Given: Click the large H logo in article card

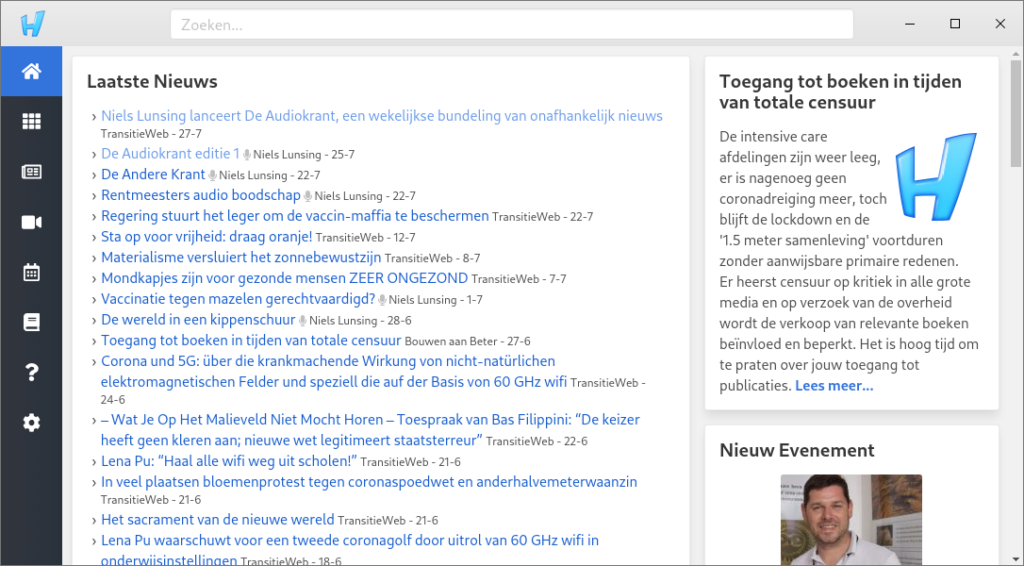Looking at the screenshot, I should click(935, 177).
